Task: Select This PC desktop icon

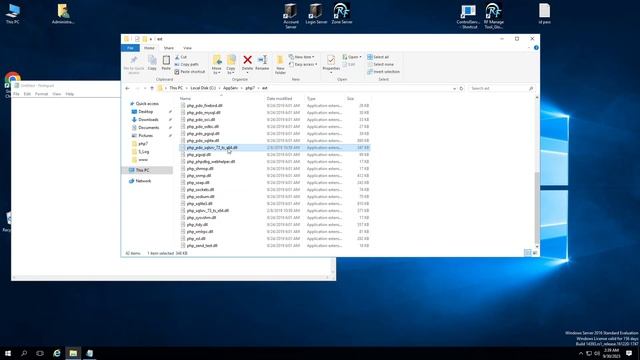Action: tap(13, 13)
